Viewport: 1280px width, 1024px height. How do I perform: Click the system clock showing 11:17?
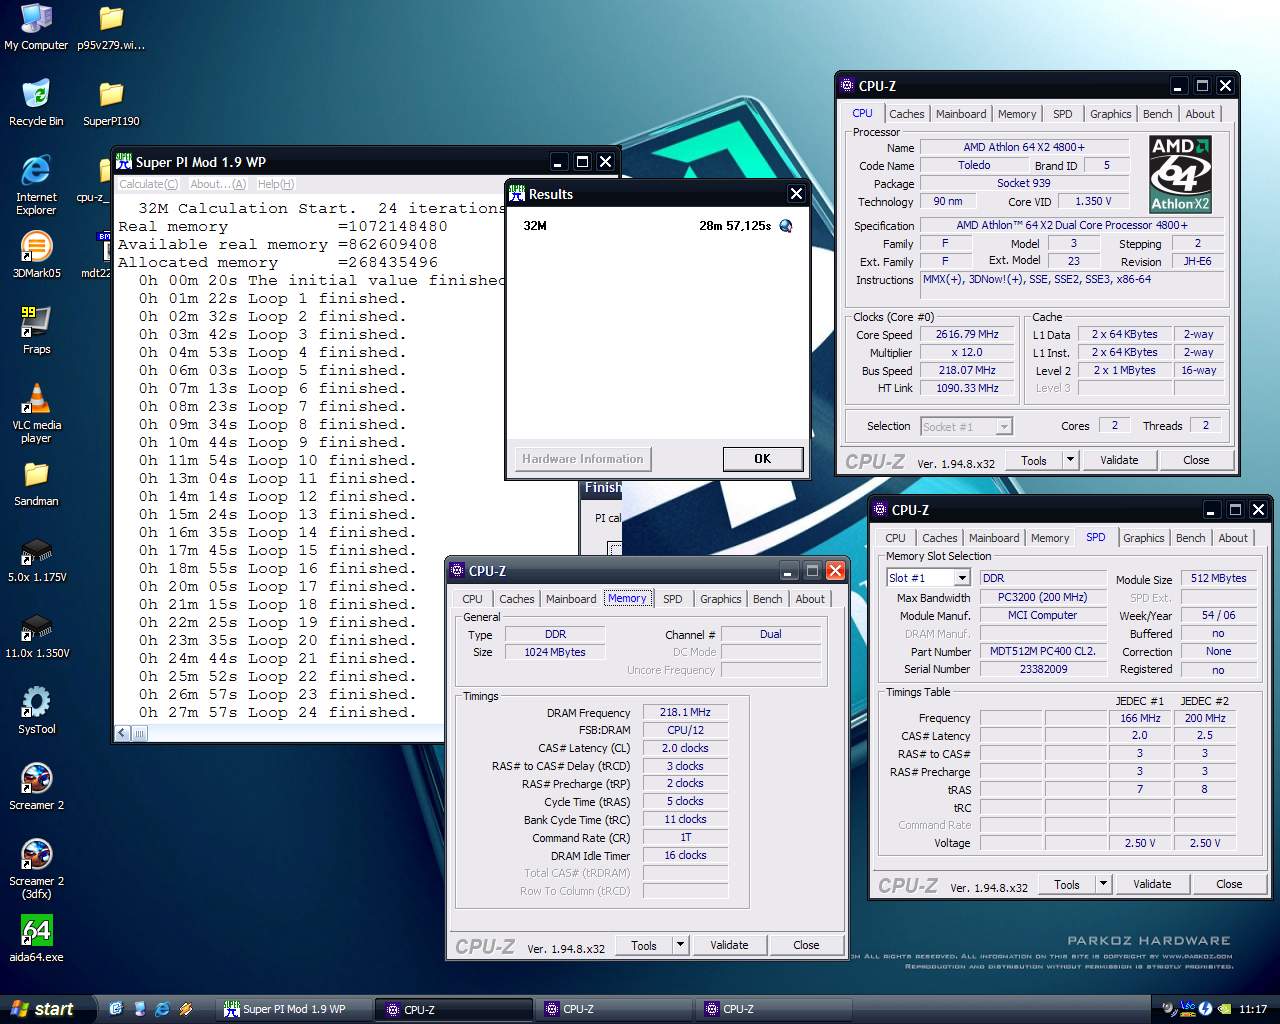(x=1252, y=1009)
